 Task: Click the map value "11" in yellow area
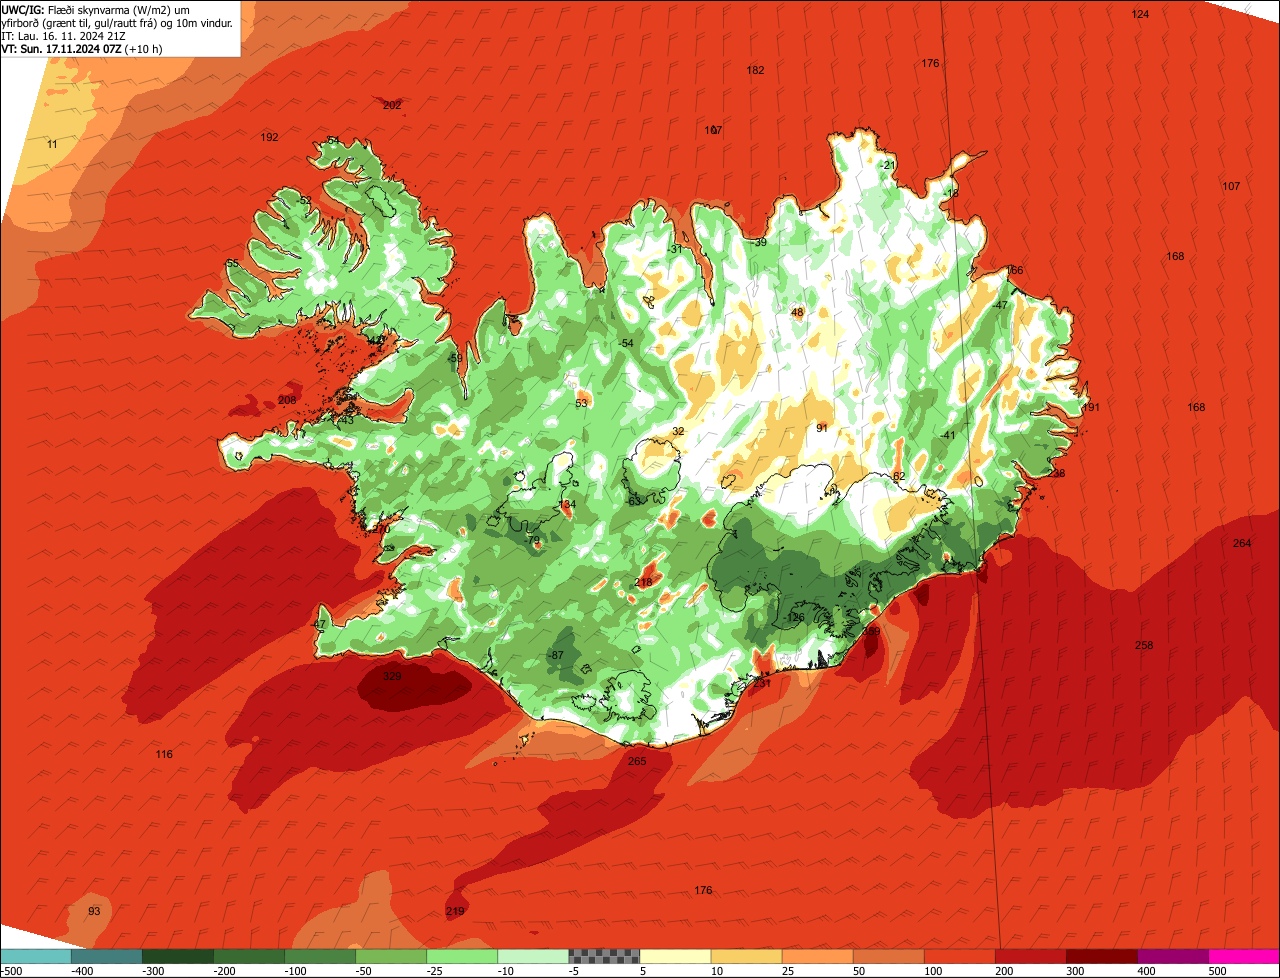[52, 144]
